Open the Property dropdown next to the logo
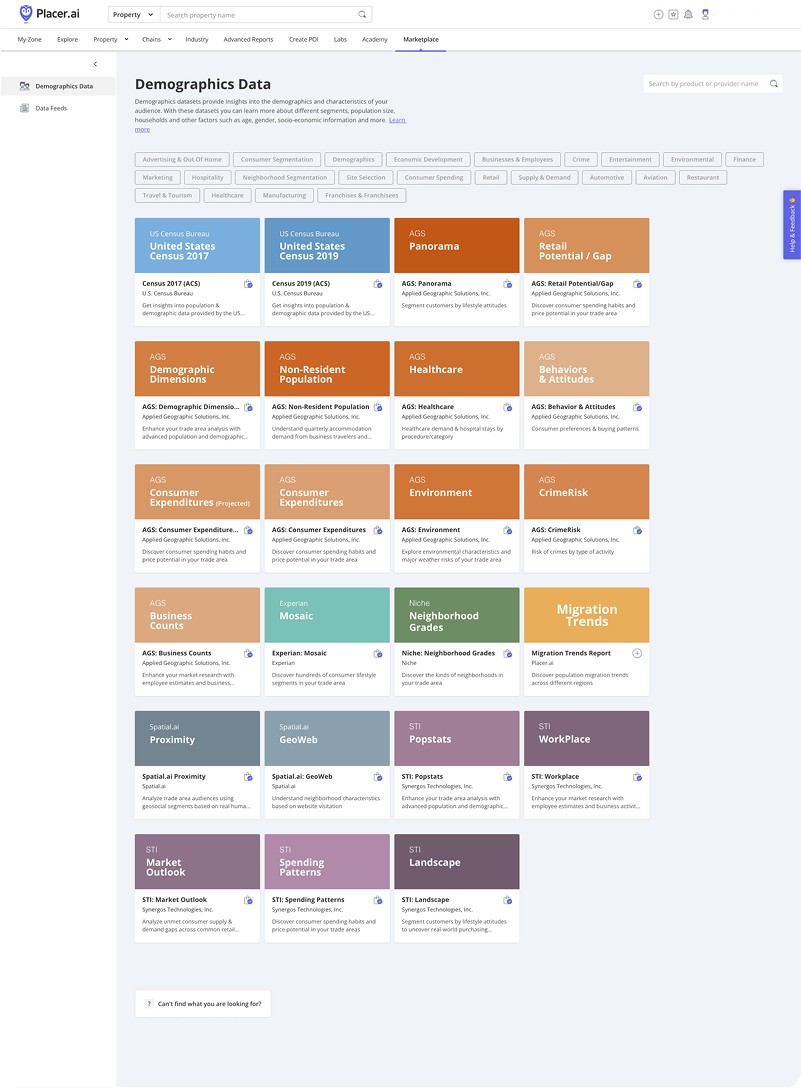Image resolution: width=801 pixels, height=1088 pixels. (x=132, y=14)
